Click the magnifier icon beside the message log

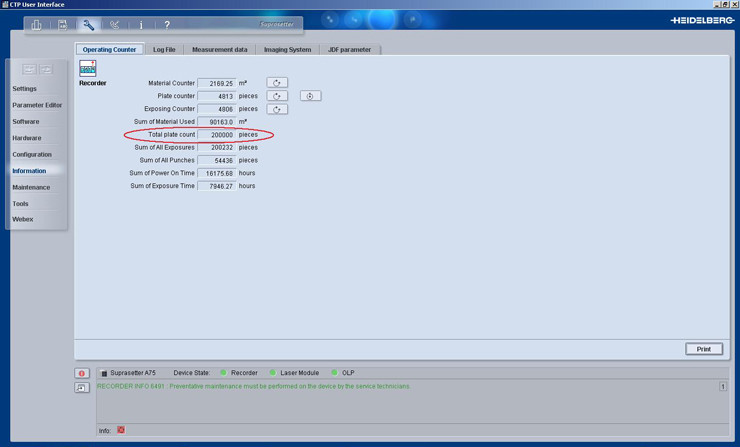click(82, 388)
